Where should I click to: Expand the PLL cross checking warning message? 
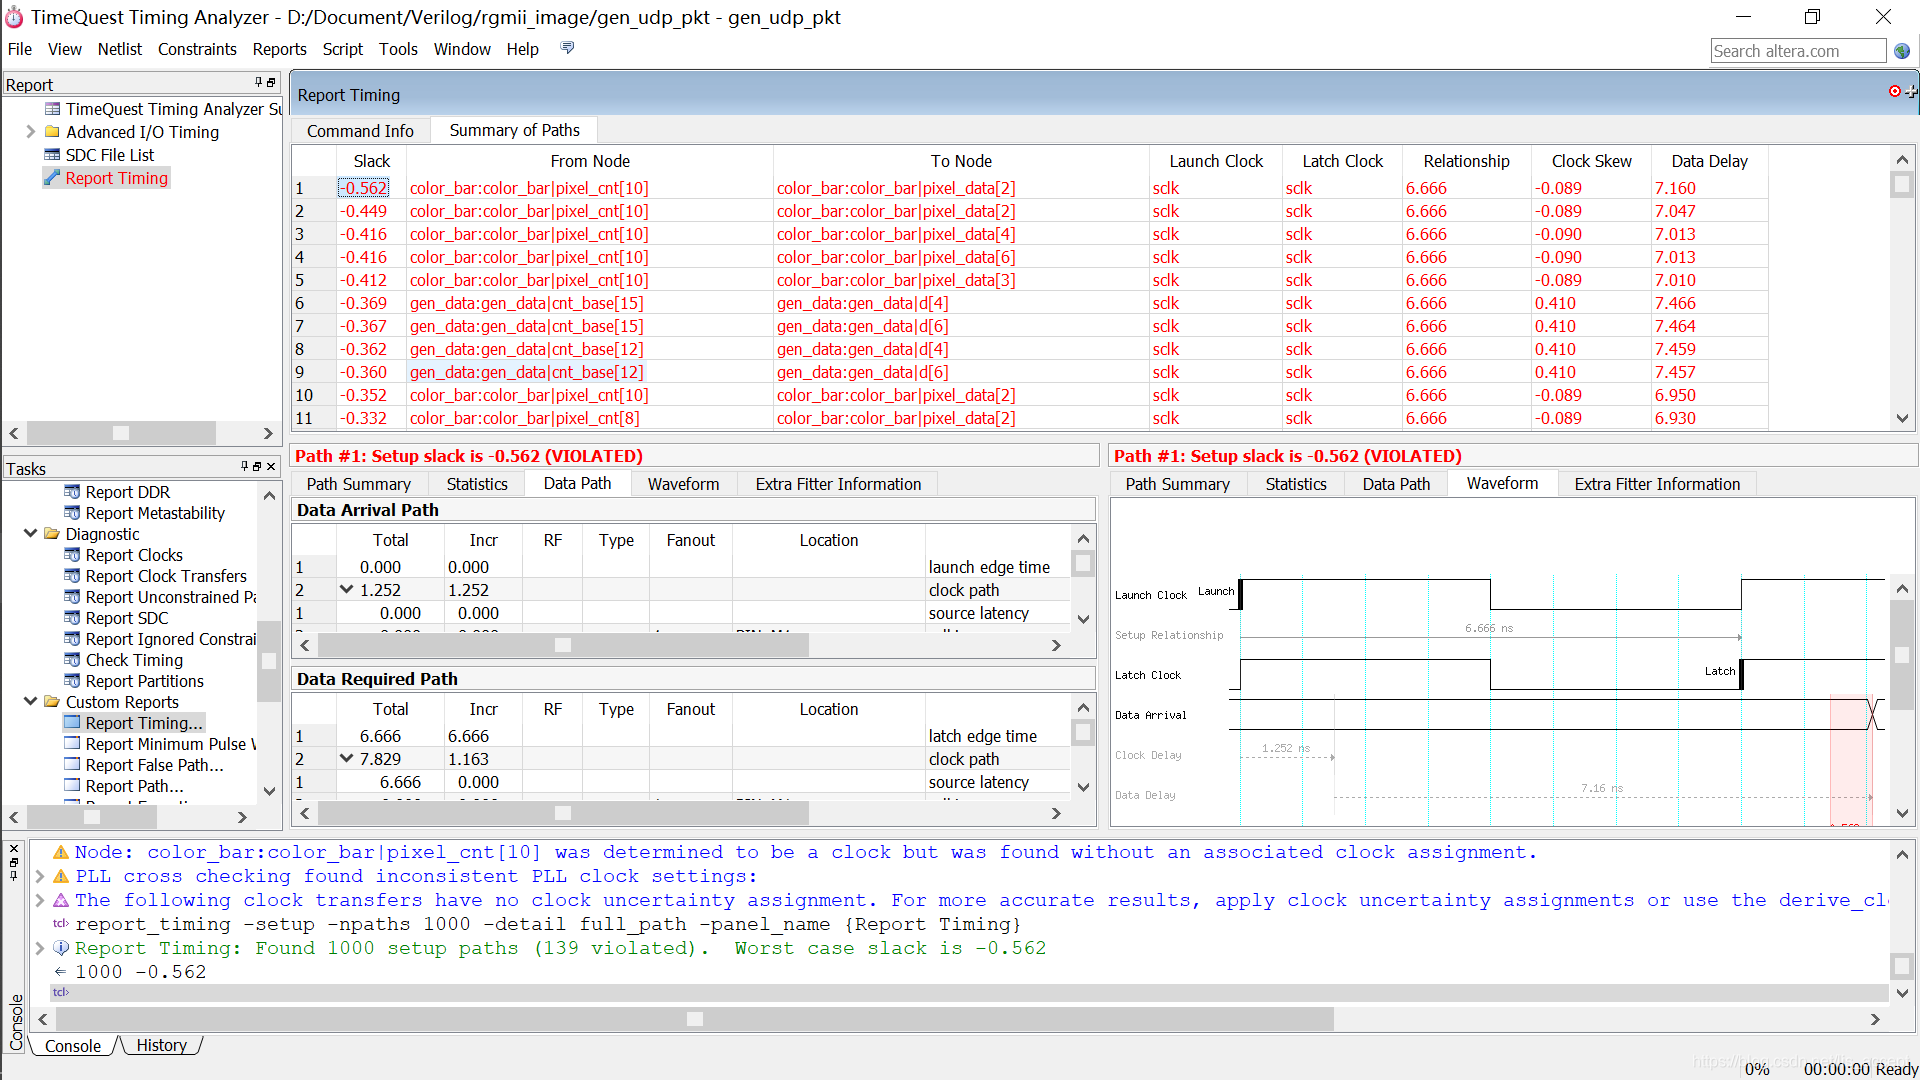click(x=40, y=876)
